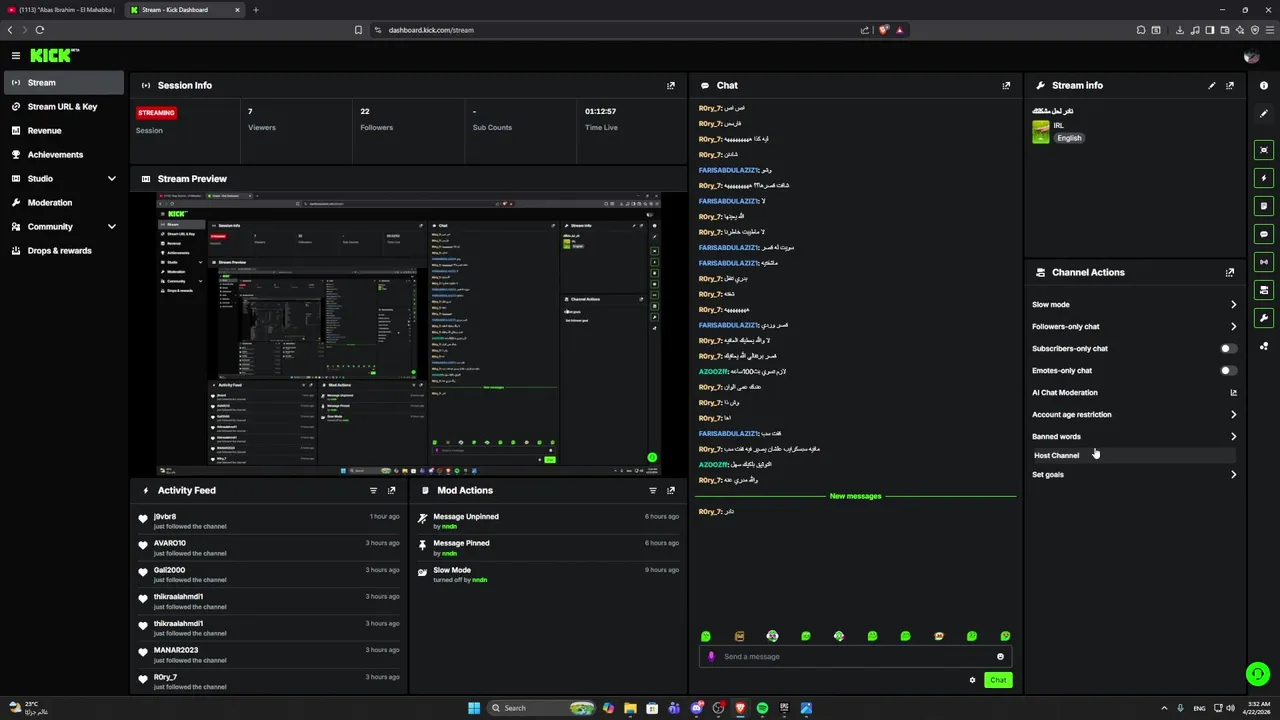Switch to the Abas Ibrahim YouTube tab
Viewport: 1280px width, 720px height.
pos(61,10)
